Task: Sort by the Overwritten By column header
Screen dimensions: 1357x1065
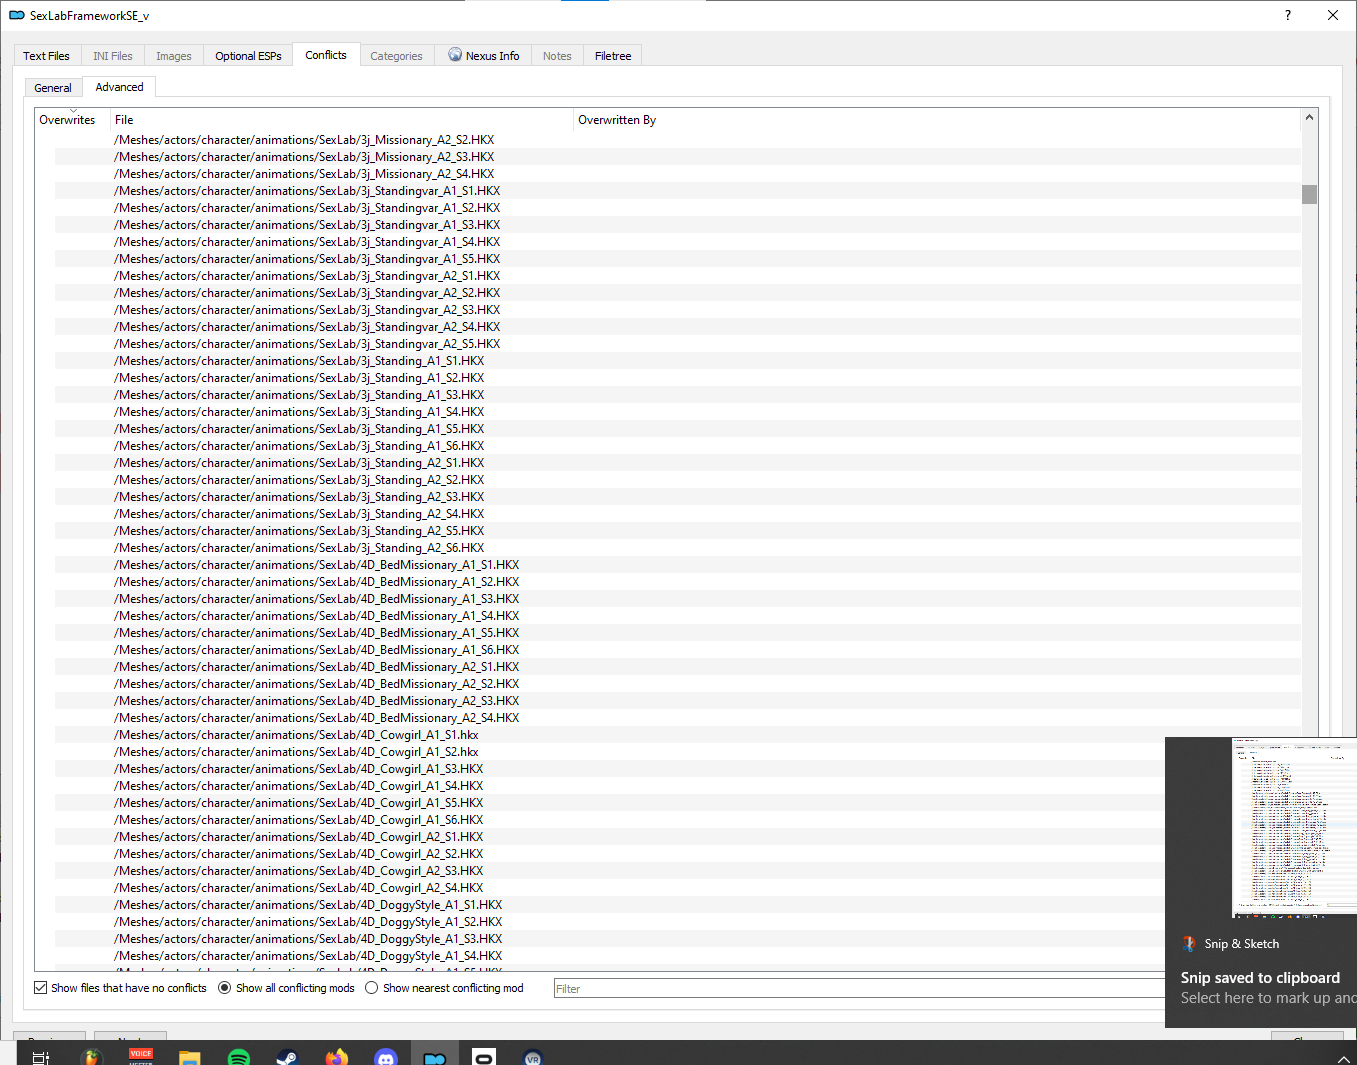Action: 937,120
